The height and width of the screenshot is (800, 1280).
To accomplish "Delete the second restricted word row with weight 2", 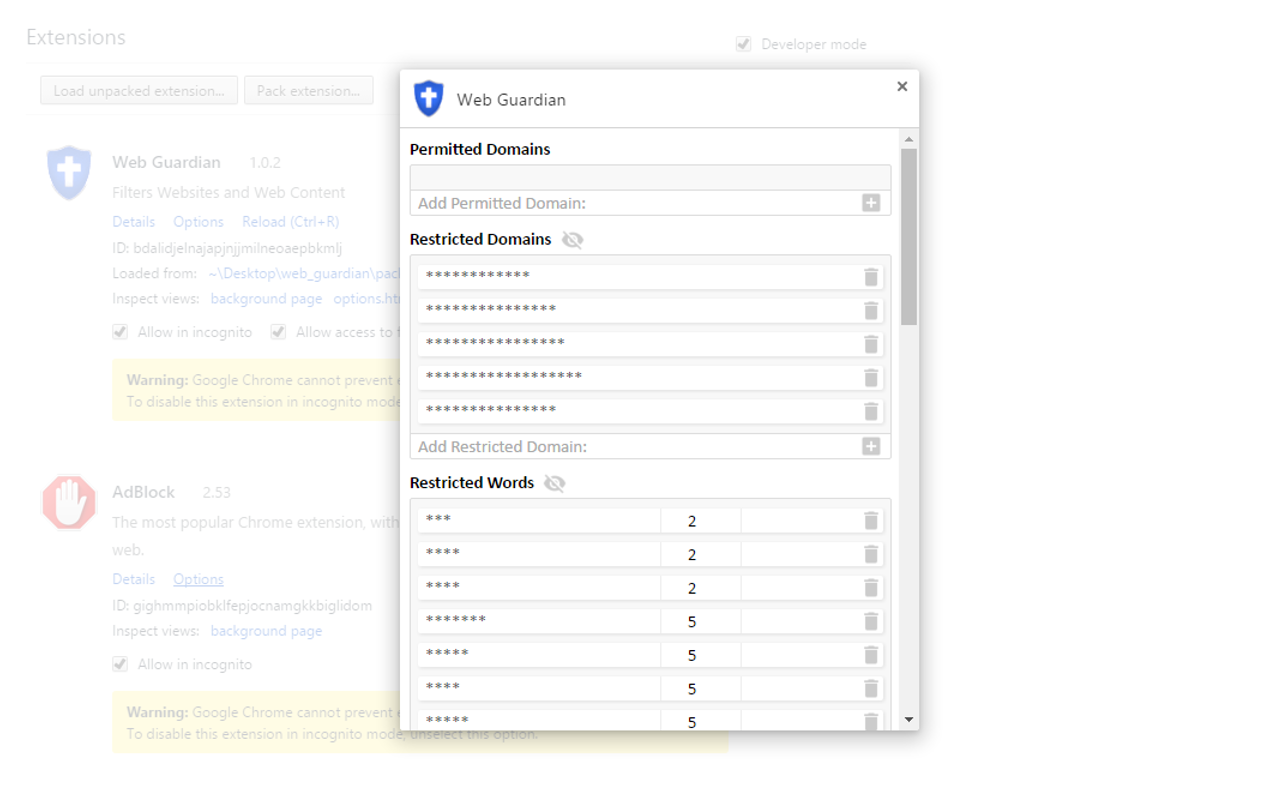I will [871, 554].
